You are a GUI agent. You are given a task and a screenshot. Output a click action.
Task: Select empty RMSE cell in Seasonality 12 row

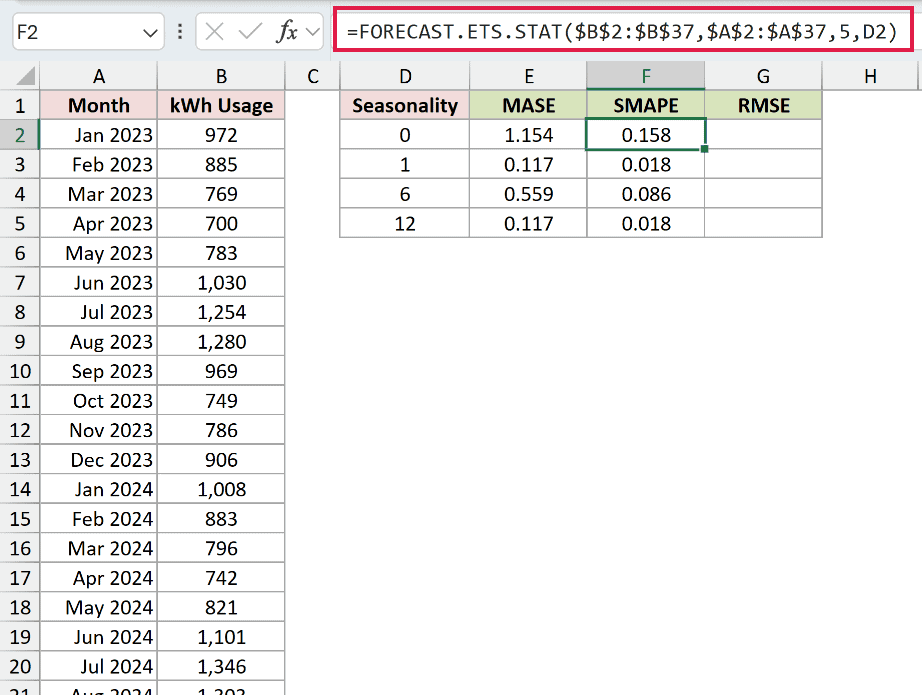coord(763,224)
